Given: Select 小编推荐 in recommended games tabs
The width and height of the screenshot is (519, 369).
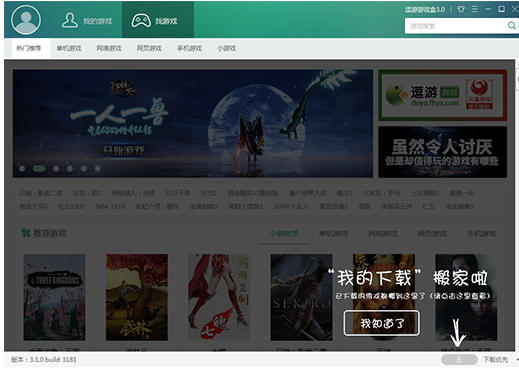Looking at the screenshot, I should 284,234.
